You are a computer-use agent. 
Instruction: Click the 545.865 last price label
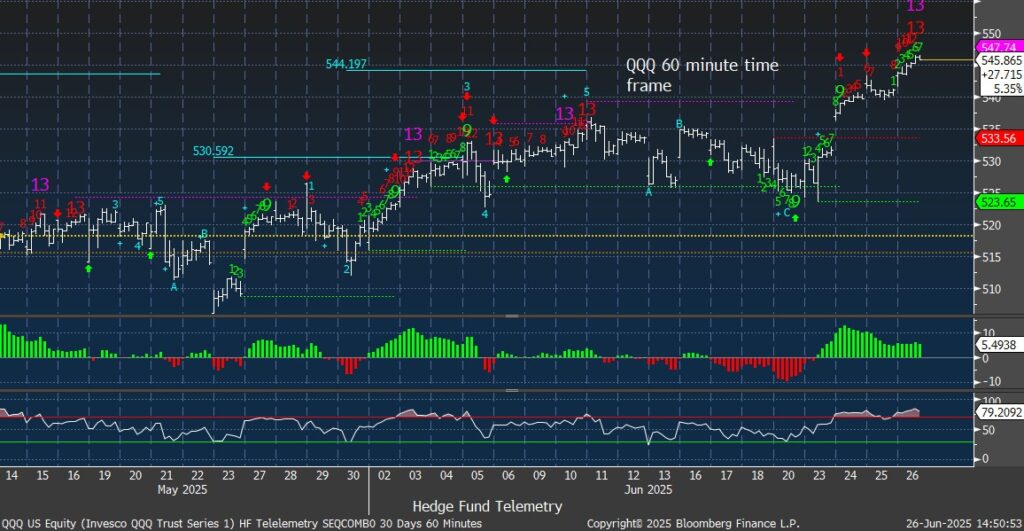1000,60
